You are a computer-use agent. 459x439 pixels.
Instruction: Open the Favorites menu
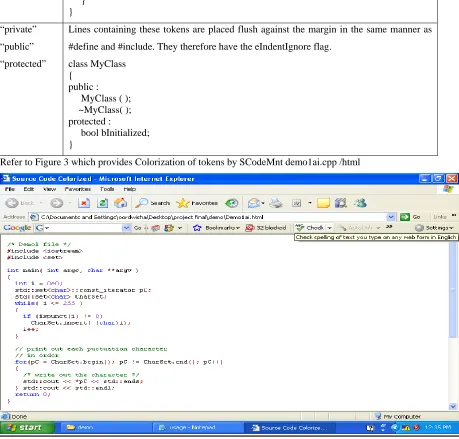pos(78,189)
